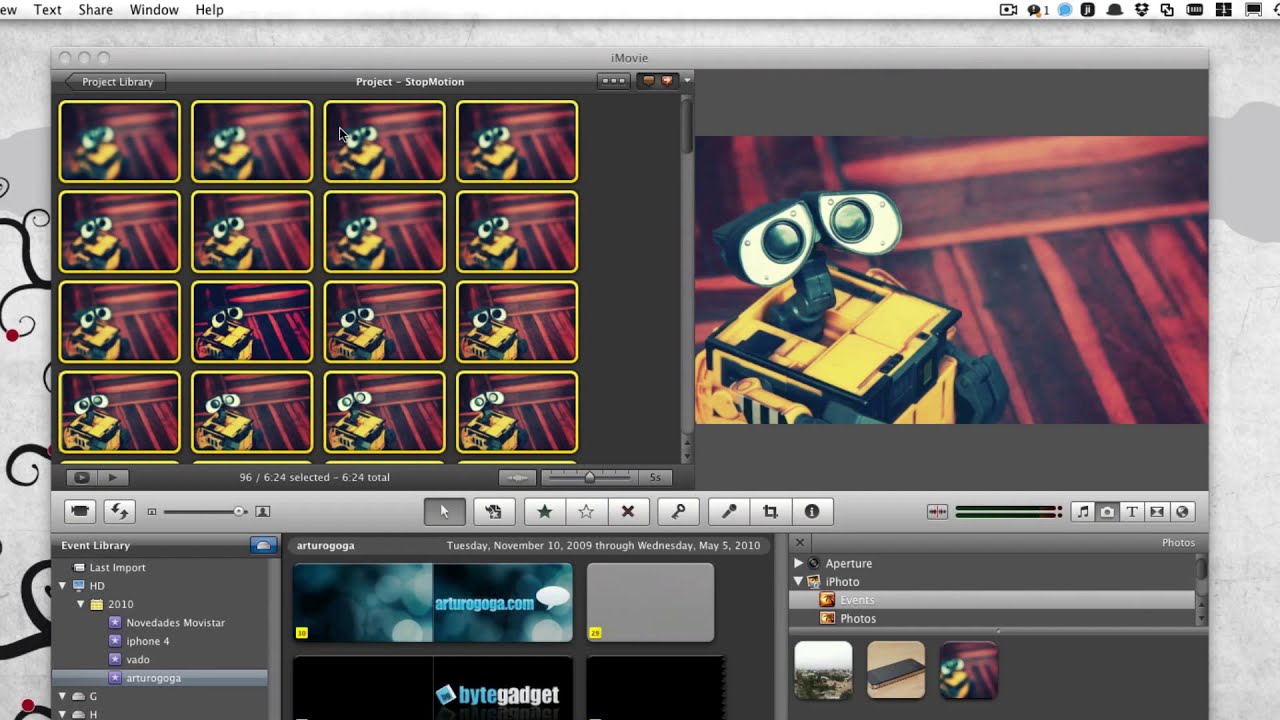Close the Photos browser with X
The image size is (1280, 720).
[799, 542]
